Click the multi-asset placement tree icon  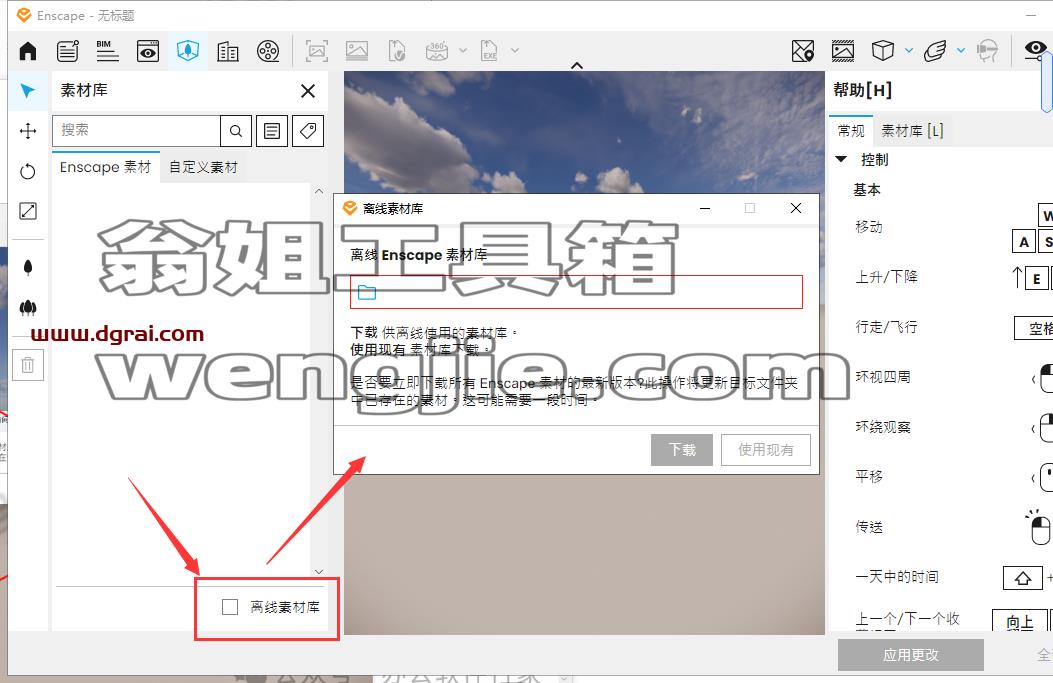pyautogui.click(x=28, y=308)
